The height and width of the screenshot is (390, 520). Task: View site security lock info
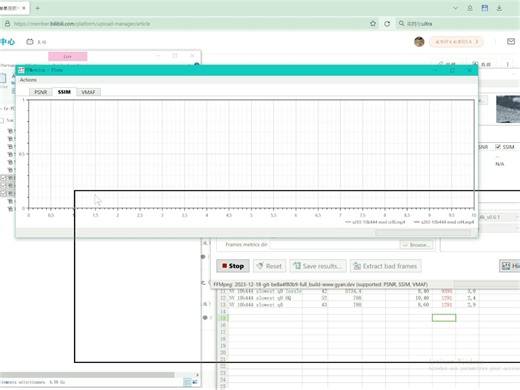[7, 24]
